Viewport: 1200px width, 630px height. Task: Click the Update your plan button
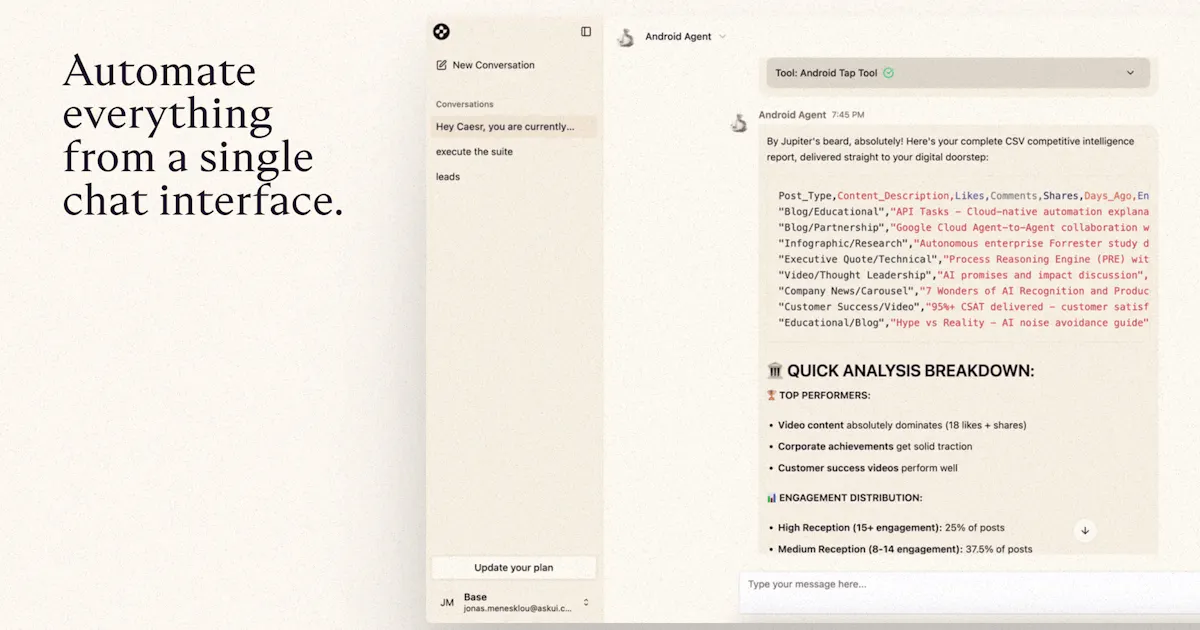click(x=514, y=568)
